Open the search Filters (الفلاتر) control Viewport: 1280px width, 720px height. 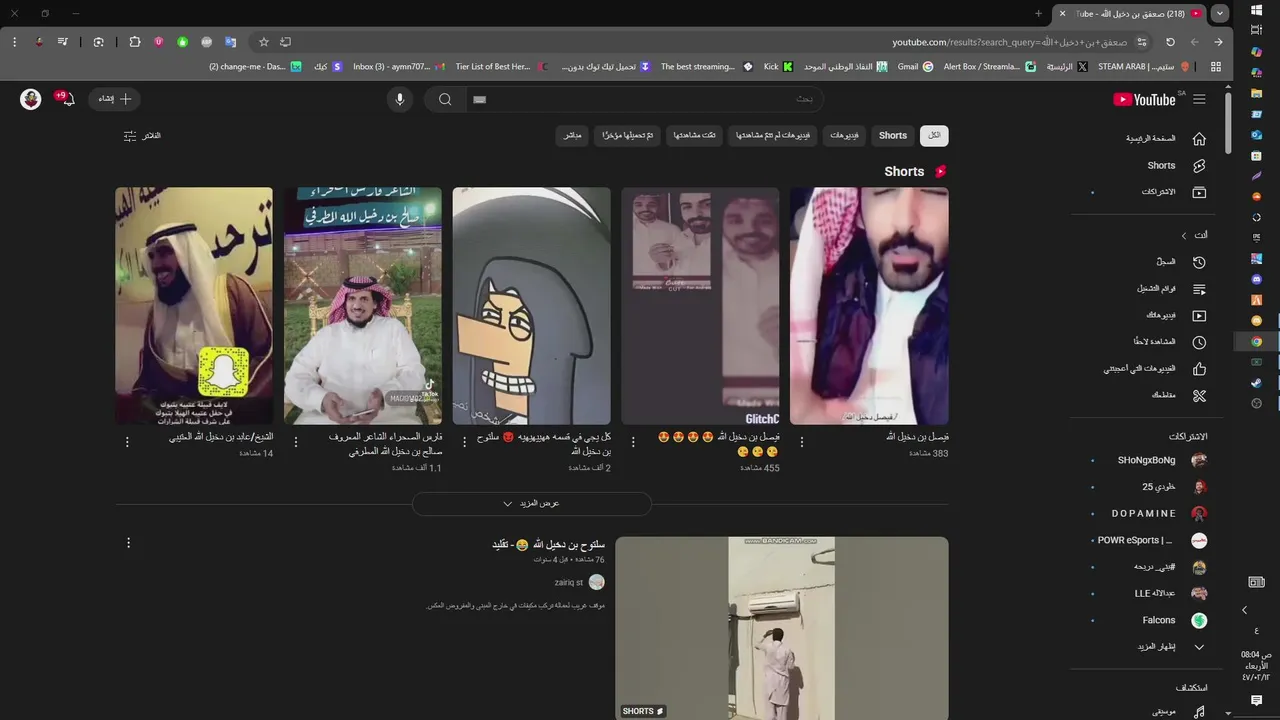click(x=142, y=136)
